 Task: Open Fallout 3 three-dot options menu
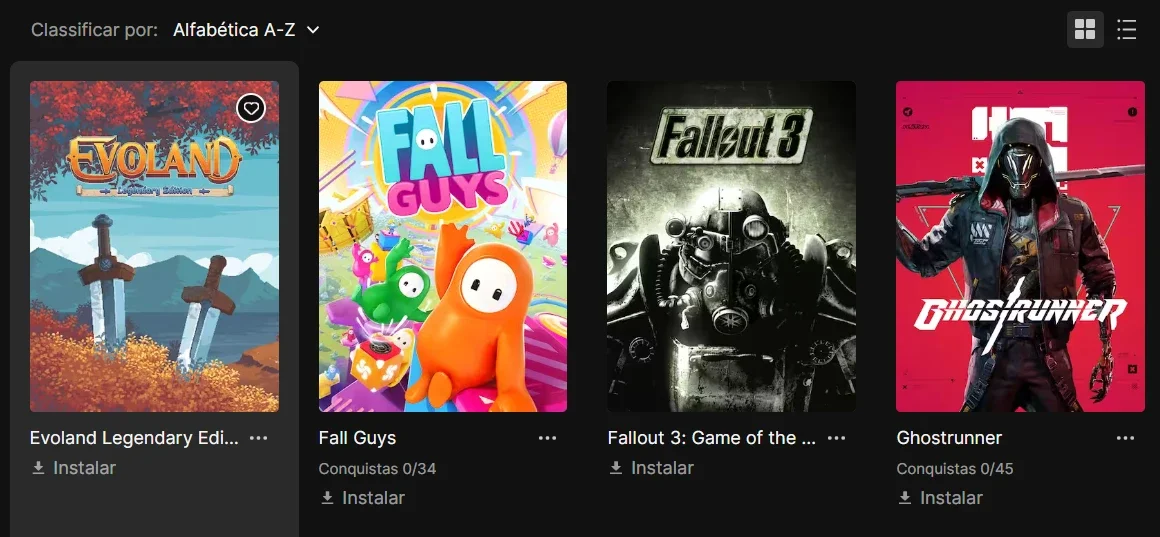836,438
